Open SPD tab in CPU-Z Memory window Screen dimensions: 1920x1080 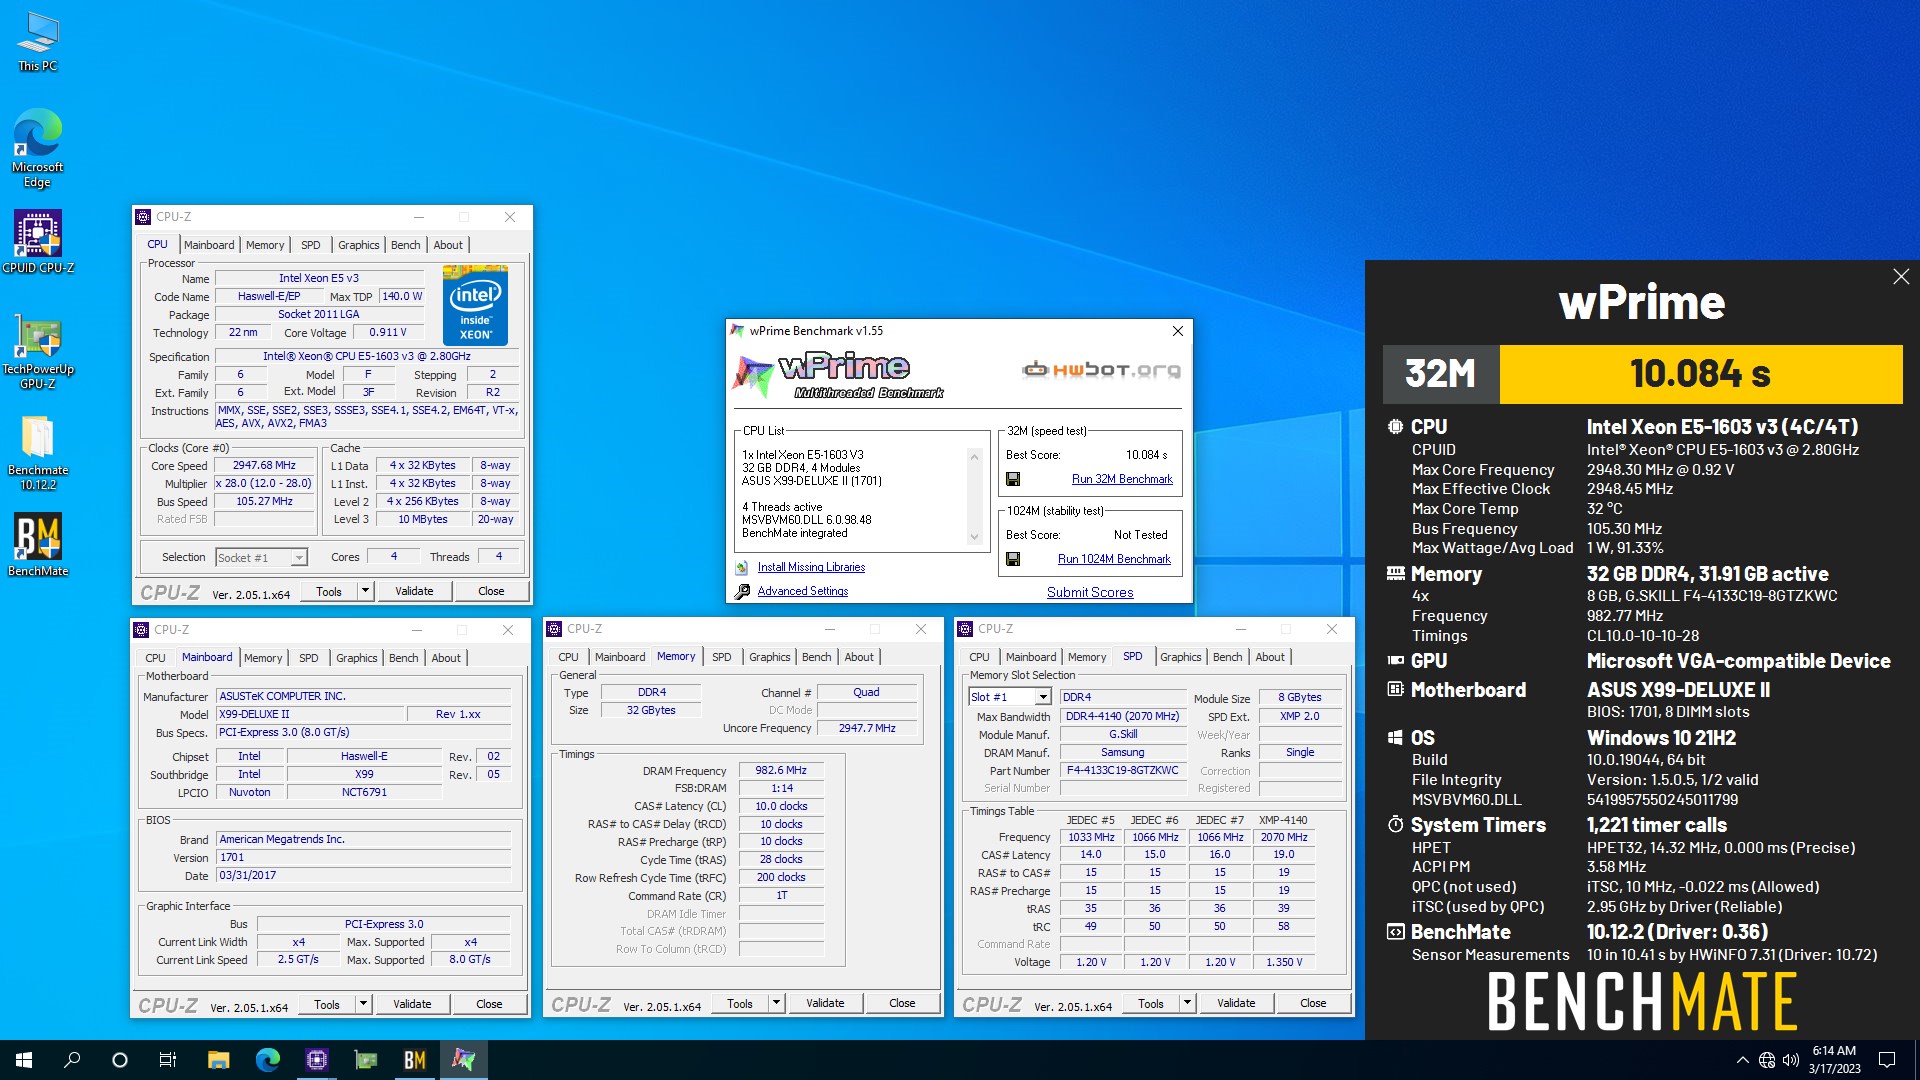click(x=722, y=657)
